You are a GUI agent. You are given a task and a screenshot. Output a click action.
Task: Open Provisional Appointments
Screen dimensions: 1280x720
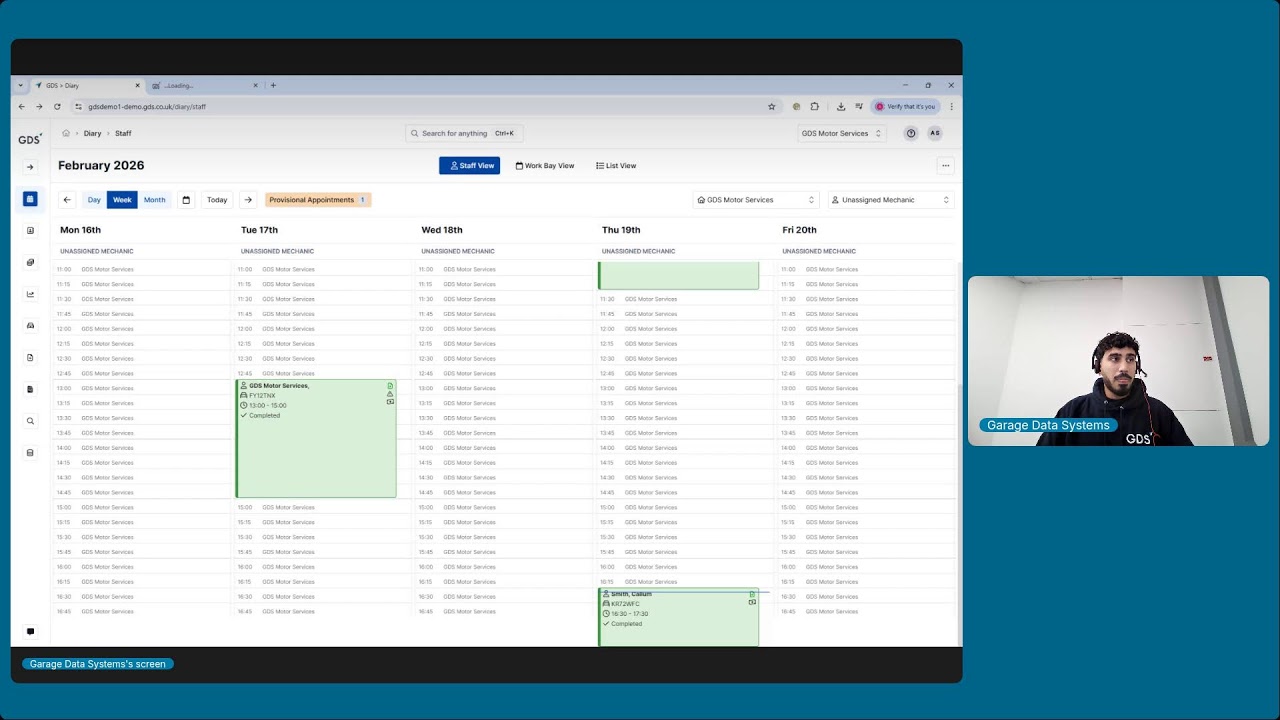point(318,200)
